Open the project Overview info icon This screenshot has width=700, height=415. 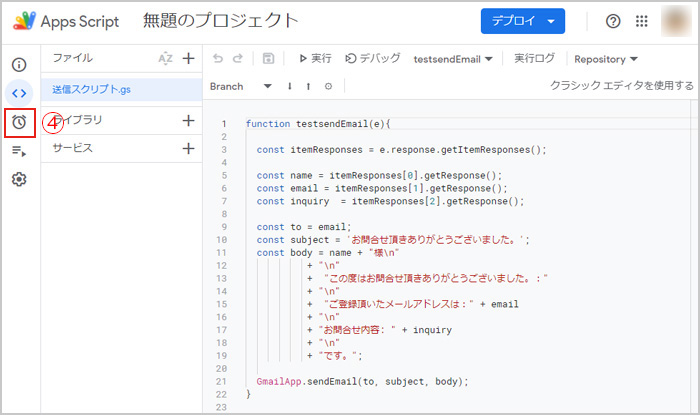tap(19, 65)
